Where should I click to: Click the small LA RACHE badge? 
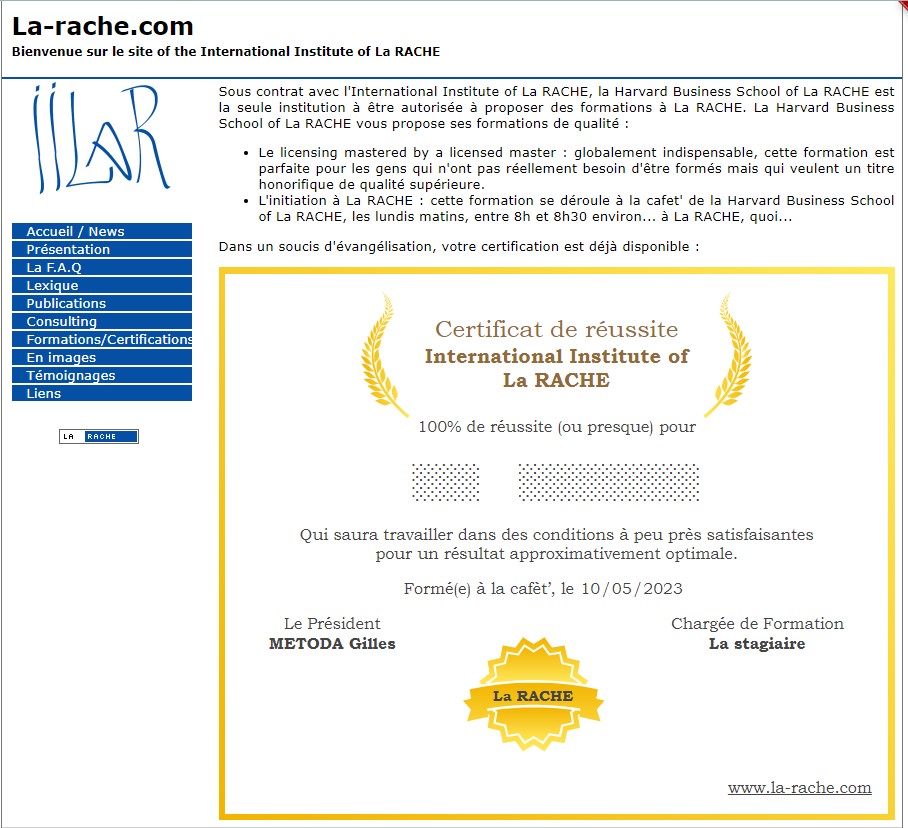tap(99, 436)
